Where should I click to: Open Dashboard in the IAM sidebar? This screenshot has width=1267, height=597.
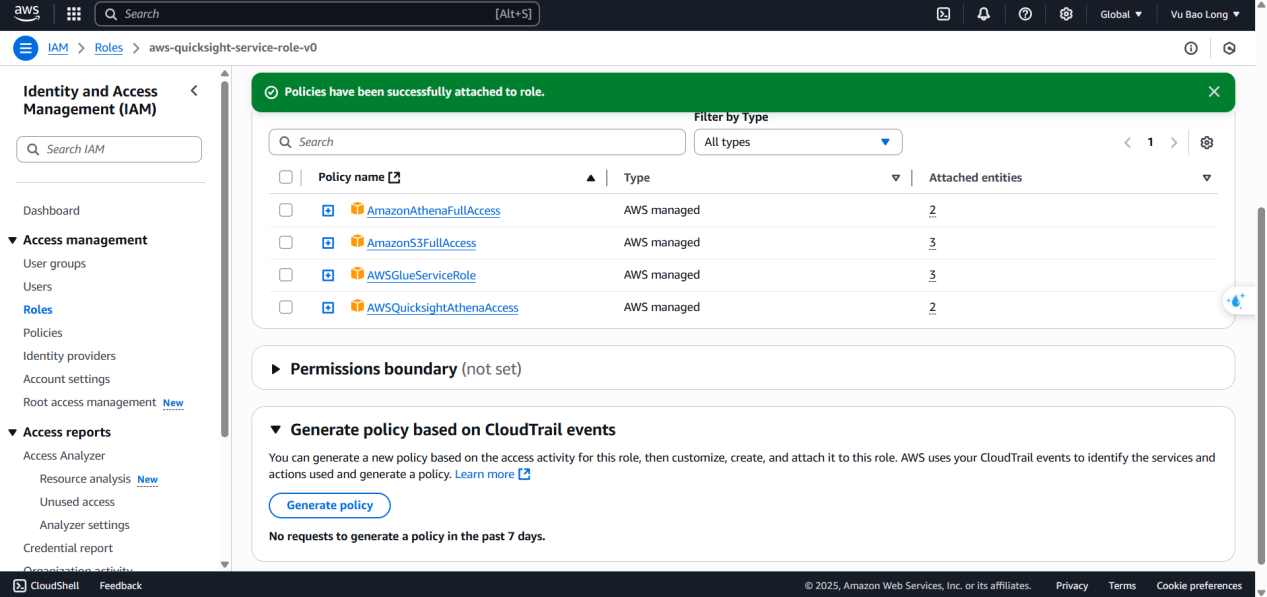point(51,210)
